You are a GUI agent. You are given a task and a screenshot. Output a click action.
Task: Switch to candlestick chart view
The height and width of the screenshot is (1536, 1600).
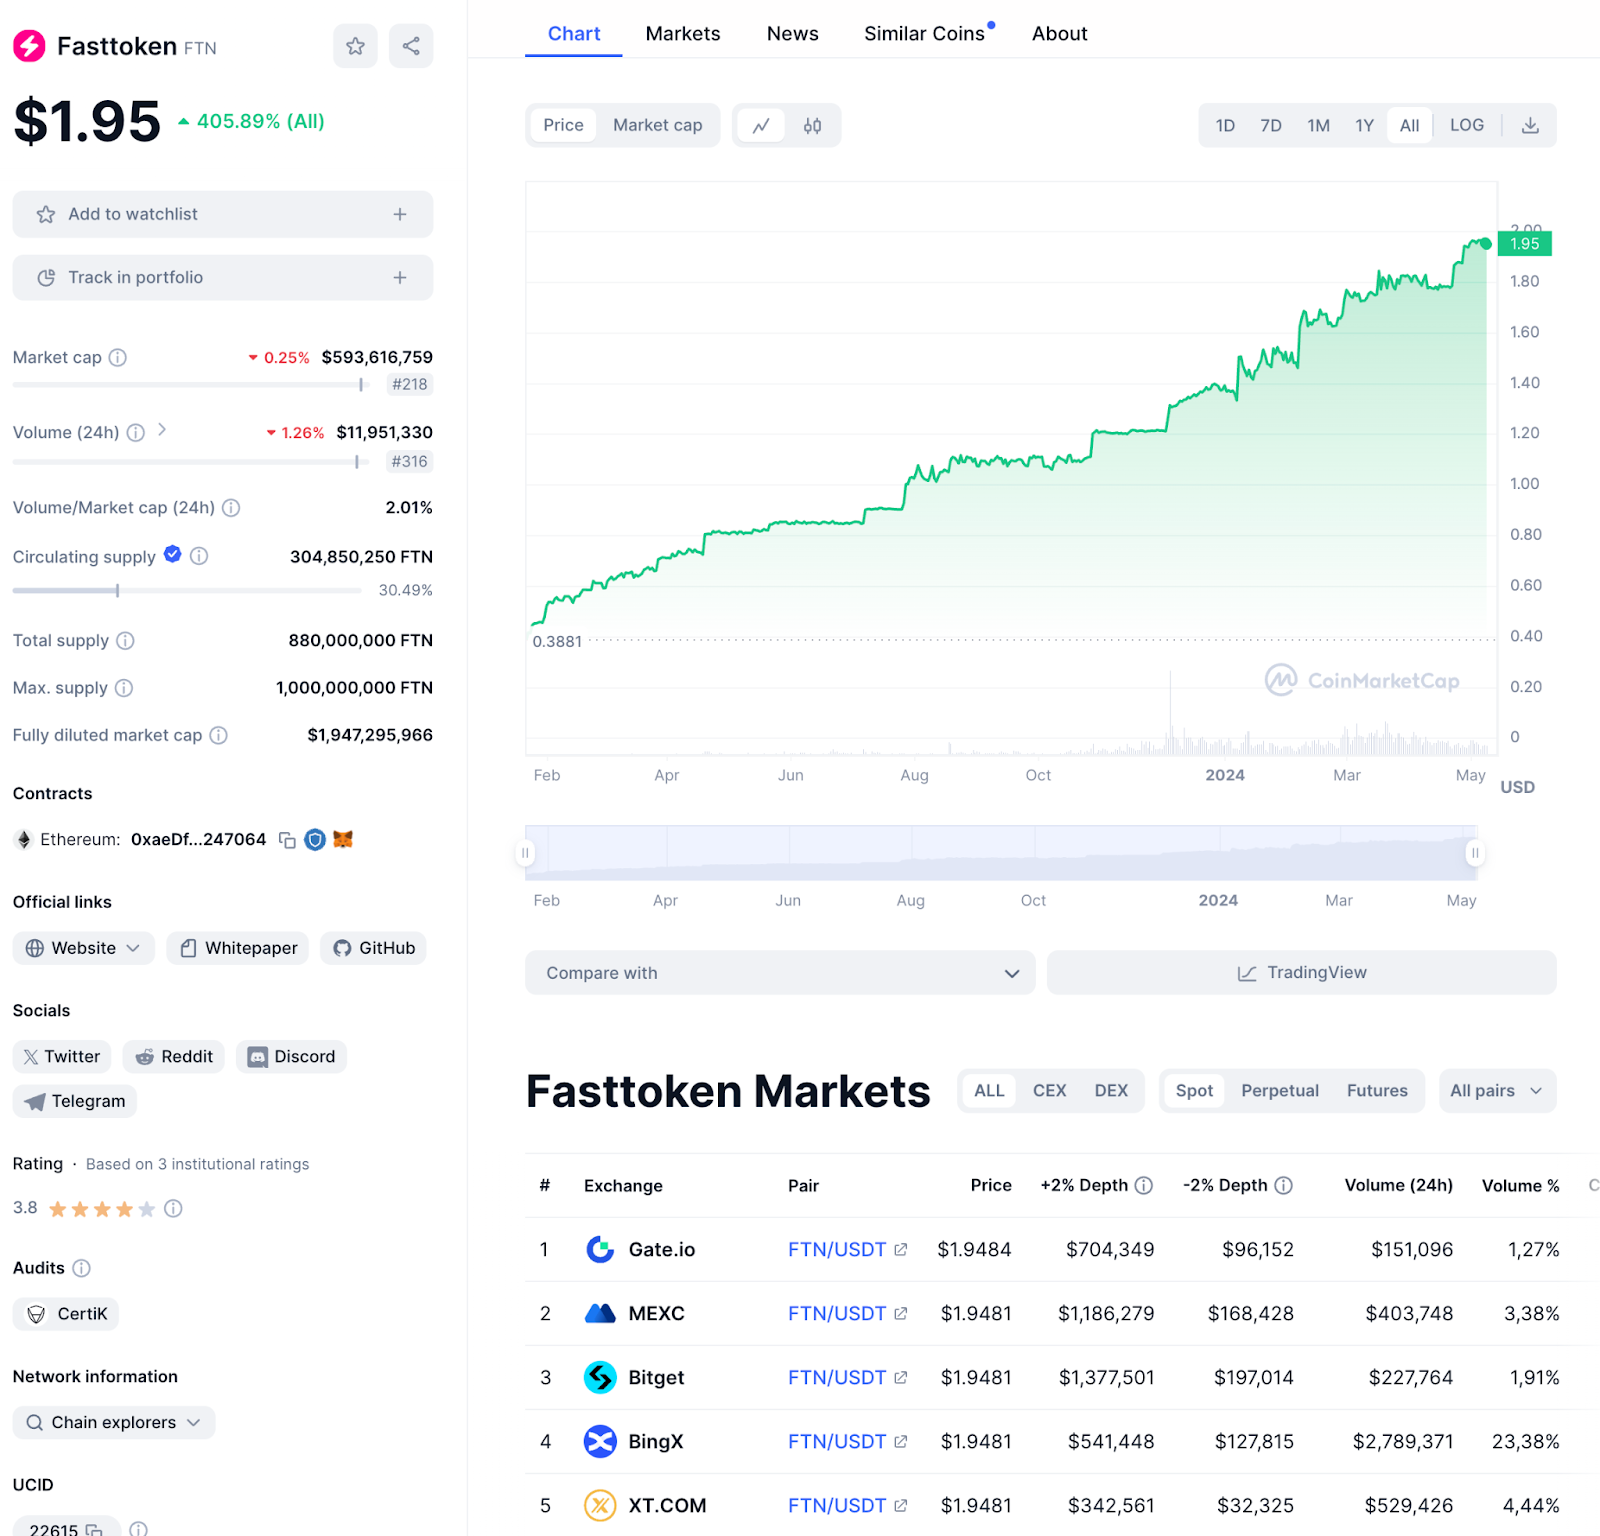click(812, 126)
